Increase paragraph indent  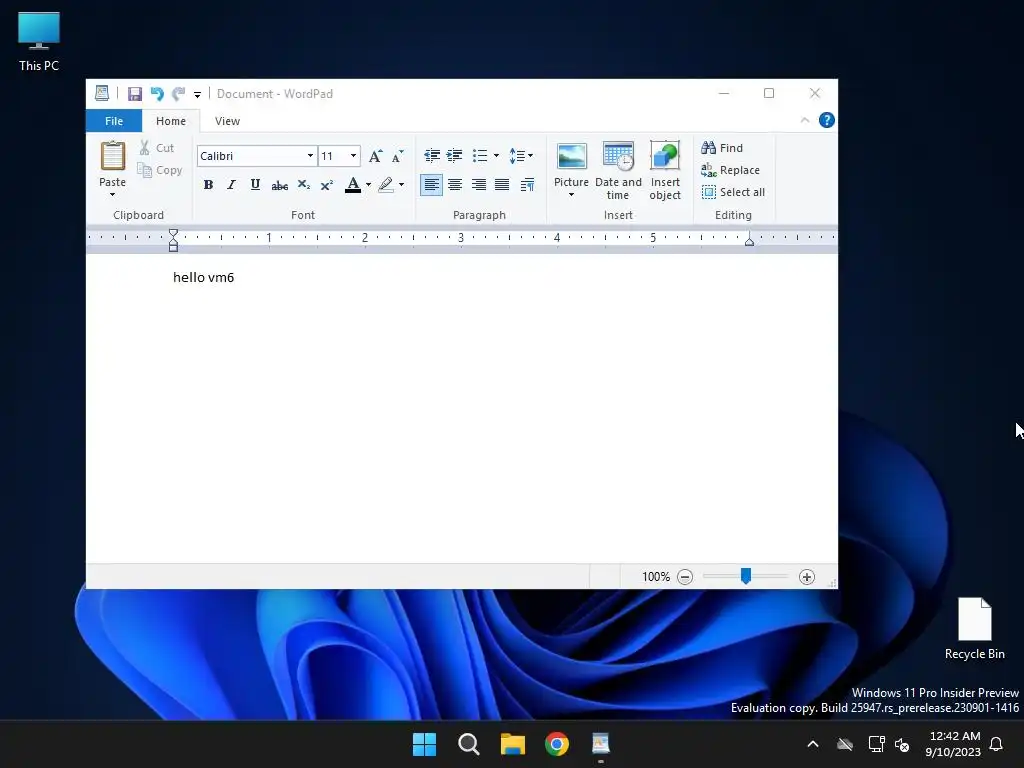coord(455,155)
